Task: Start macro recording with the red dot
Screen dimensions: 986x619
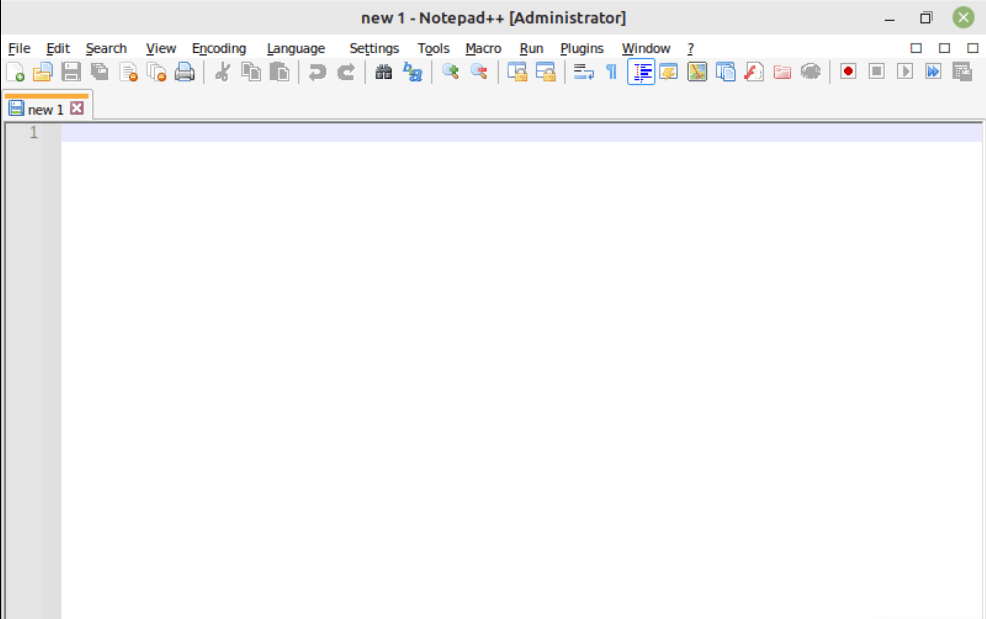Action: click(x=848, y=72)
